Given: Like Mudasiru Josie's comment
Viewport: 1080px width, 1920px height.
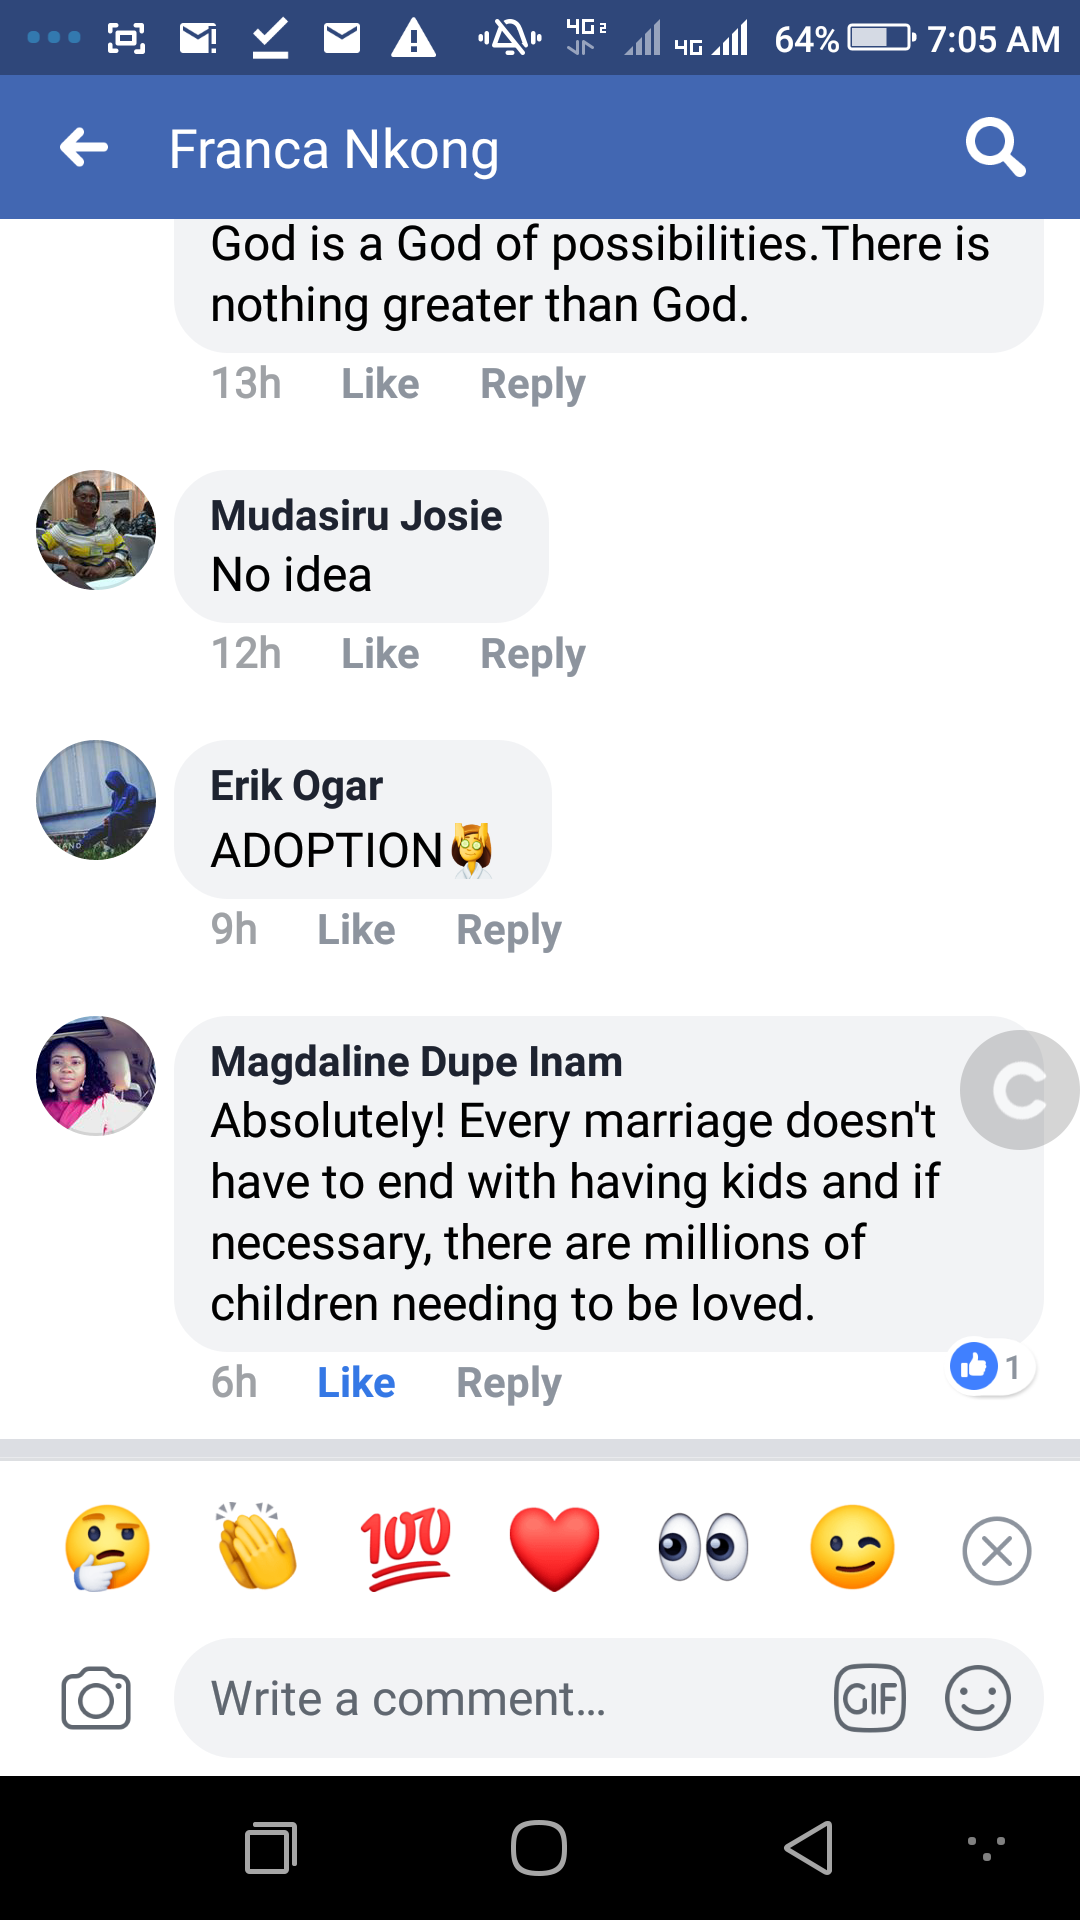Looking at the screenshot, I should pos(380,654).
